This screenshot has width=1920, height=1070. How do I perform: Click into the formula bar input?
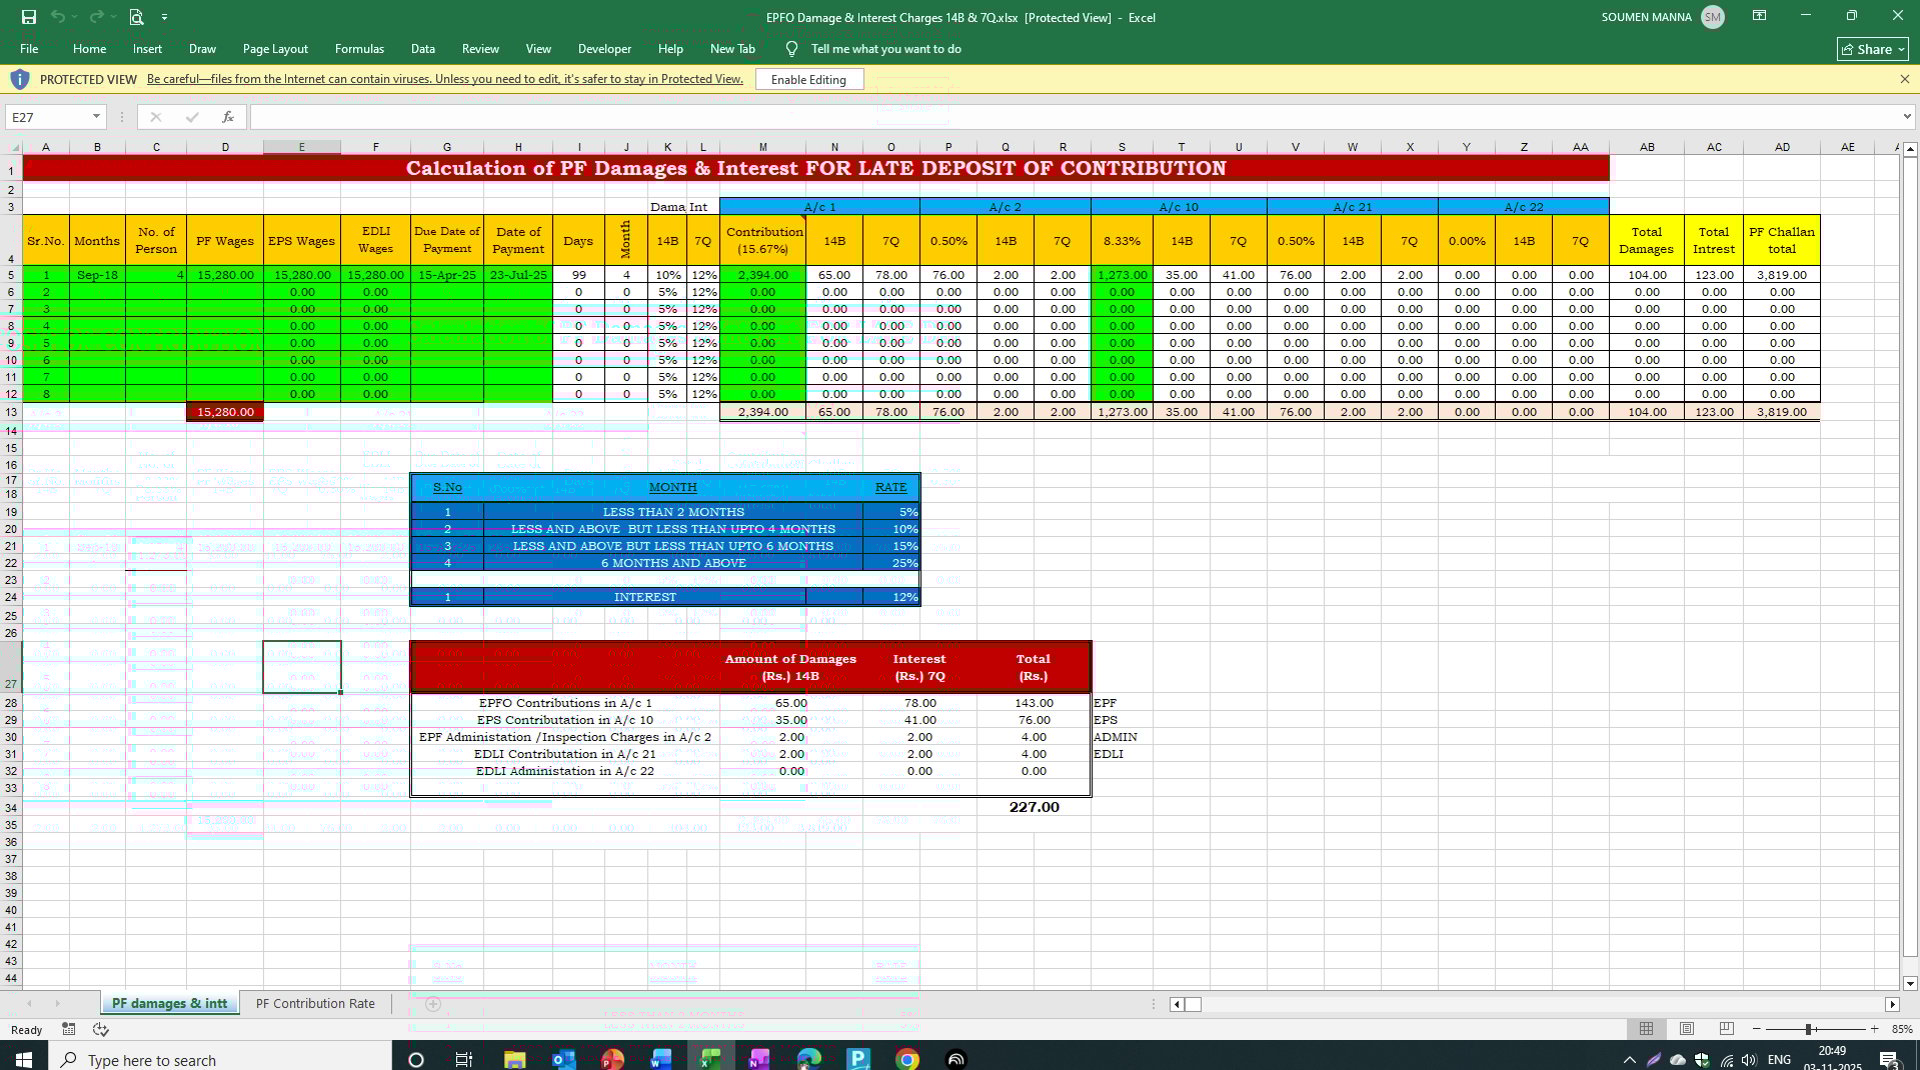[1073, 117]
